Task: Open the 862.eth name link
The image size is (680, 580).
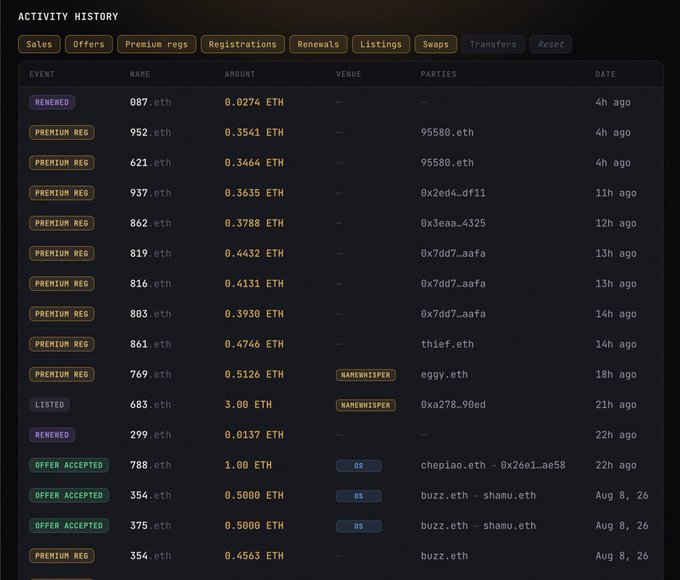Action: tap(150, 223)
